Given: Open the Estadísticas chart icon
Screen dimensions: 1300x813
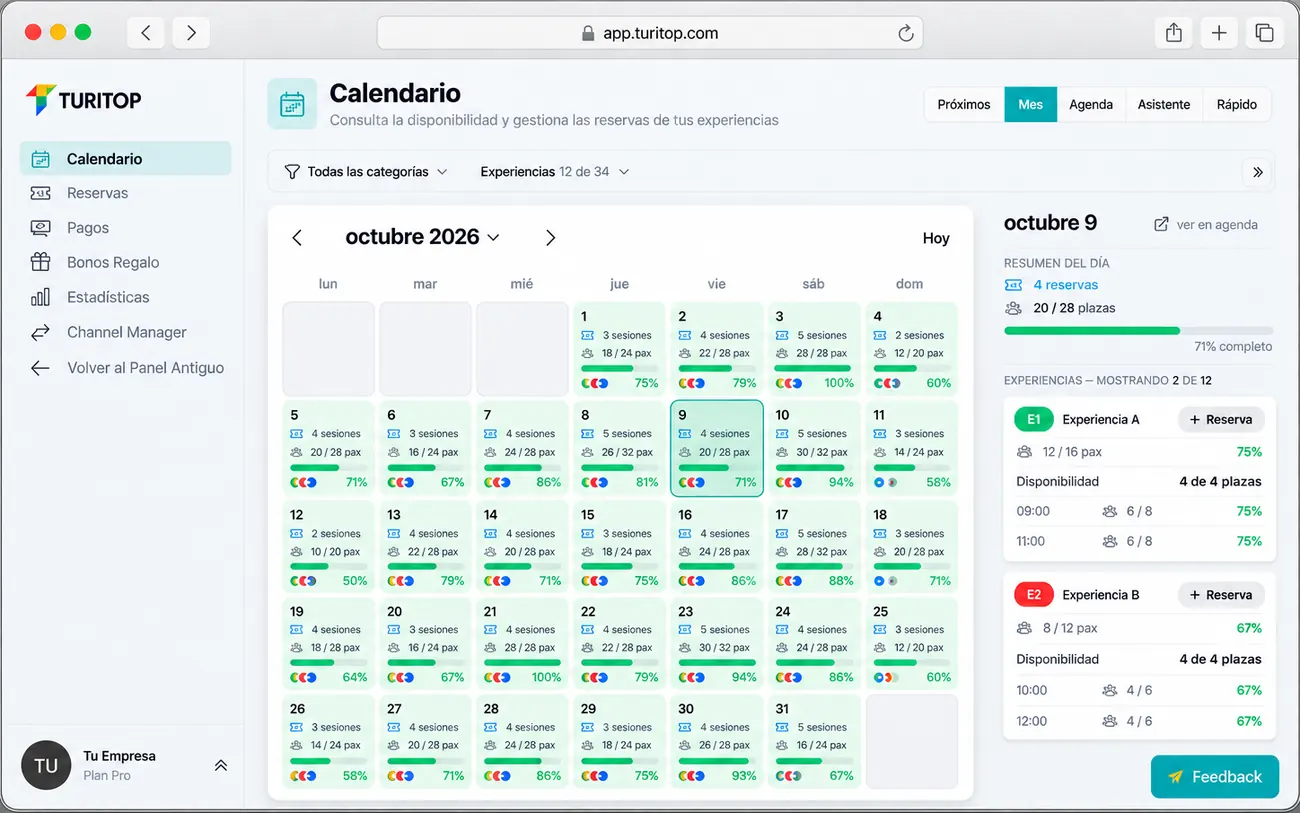Looking at the screenshot, I should tap(40, 297).
